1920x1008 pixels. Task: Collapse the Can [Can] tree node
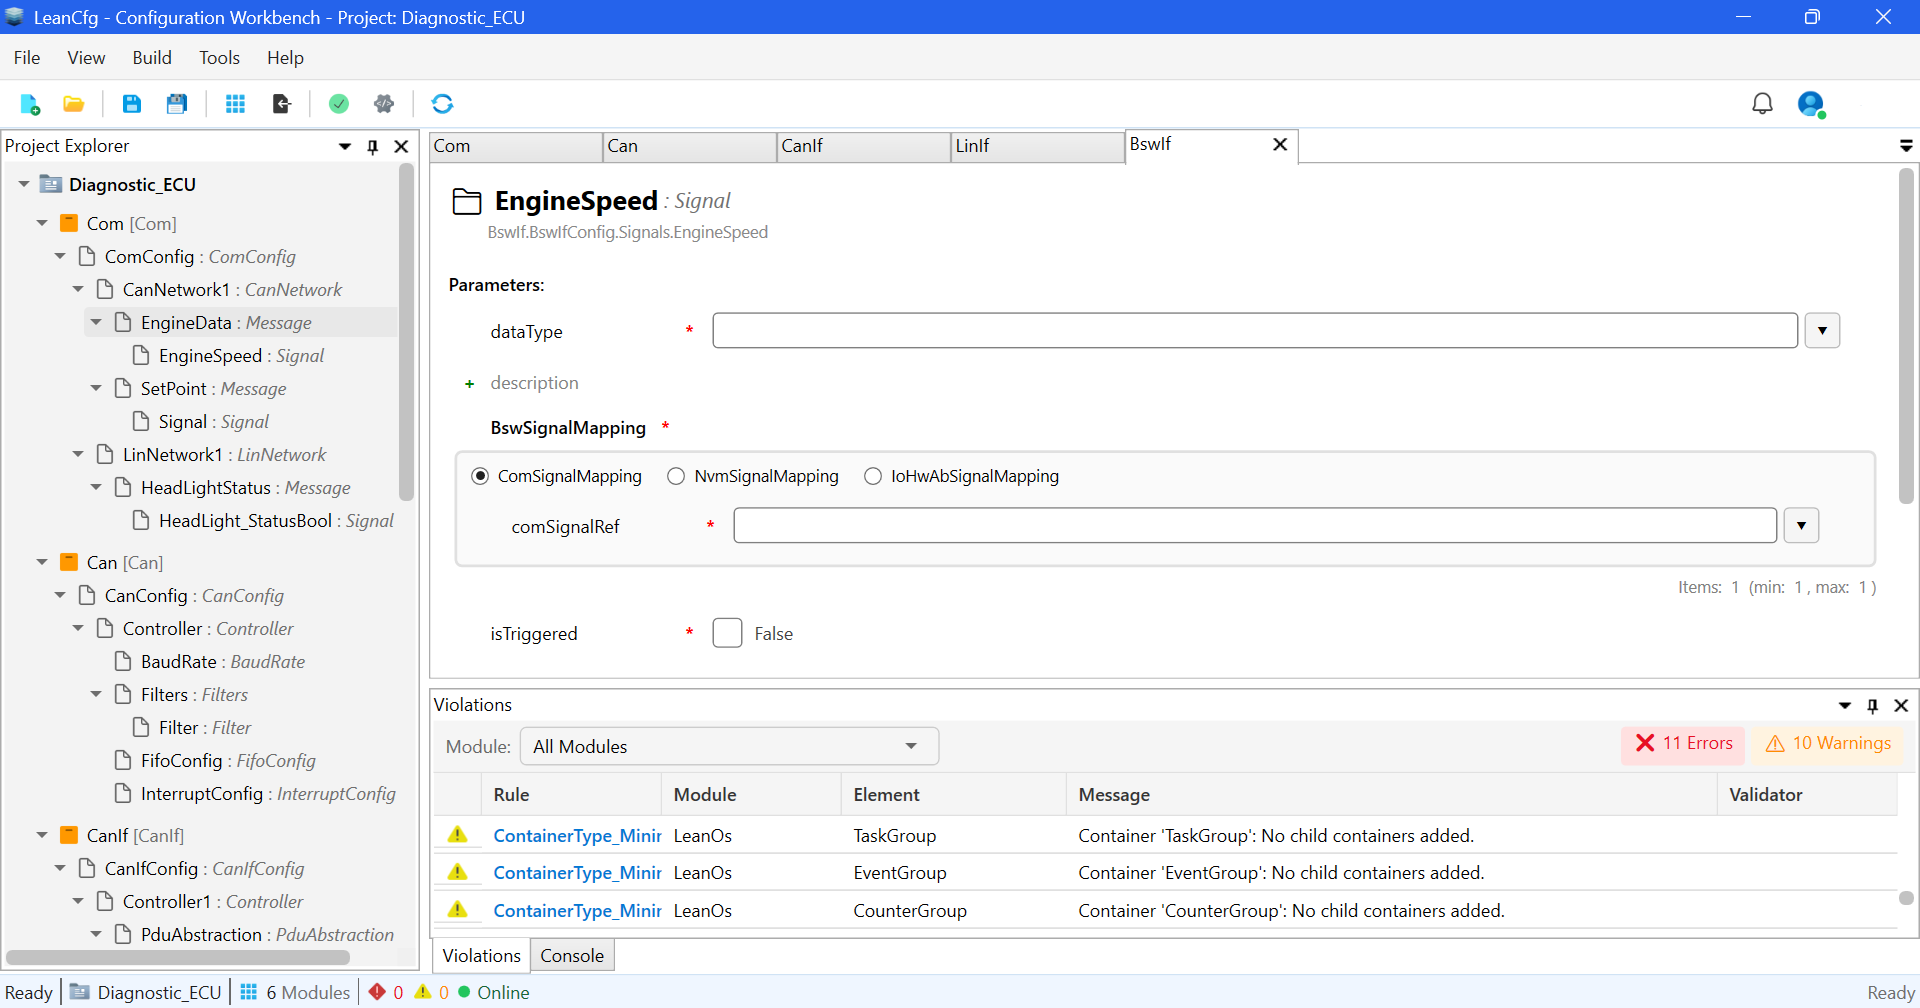[x=42, y=563]
